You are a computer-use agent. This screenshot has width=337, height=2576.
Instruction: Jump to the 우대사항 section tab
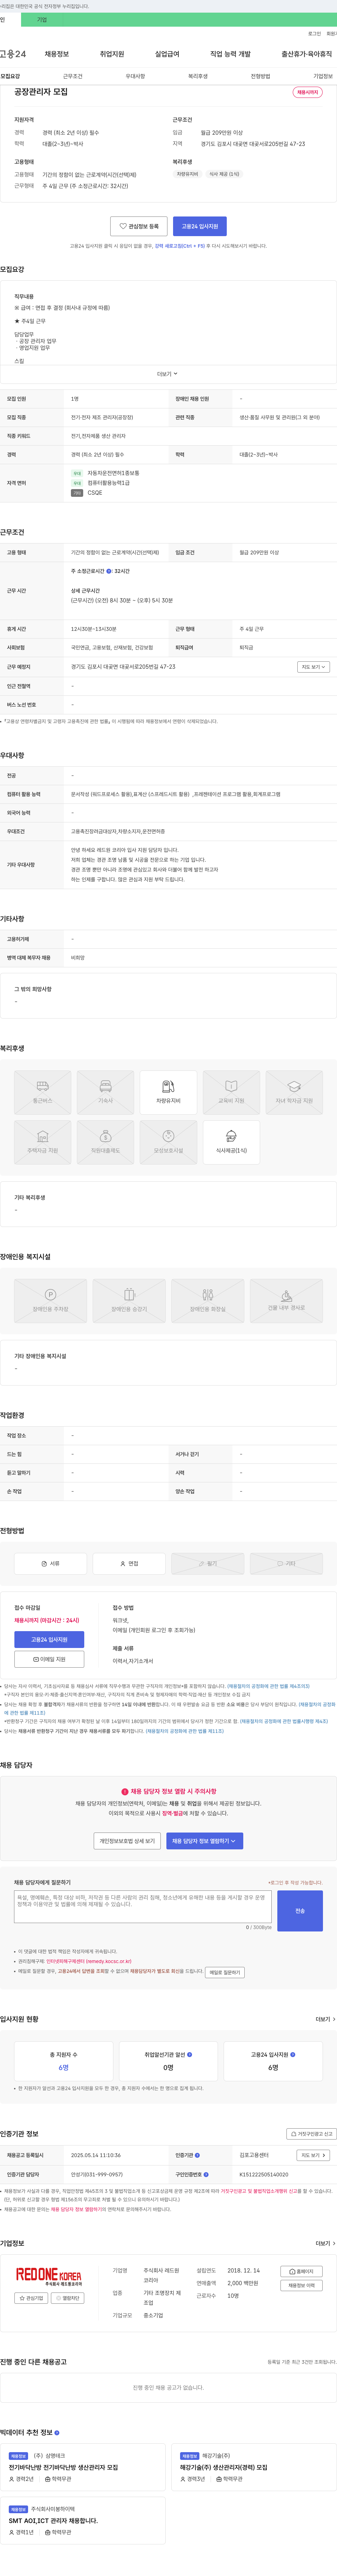(x=135, y=76)
